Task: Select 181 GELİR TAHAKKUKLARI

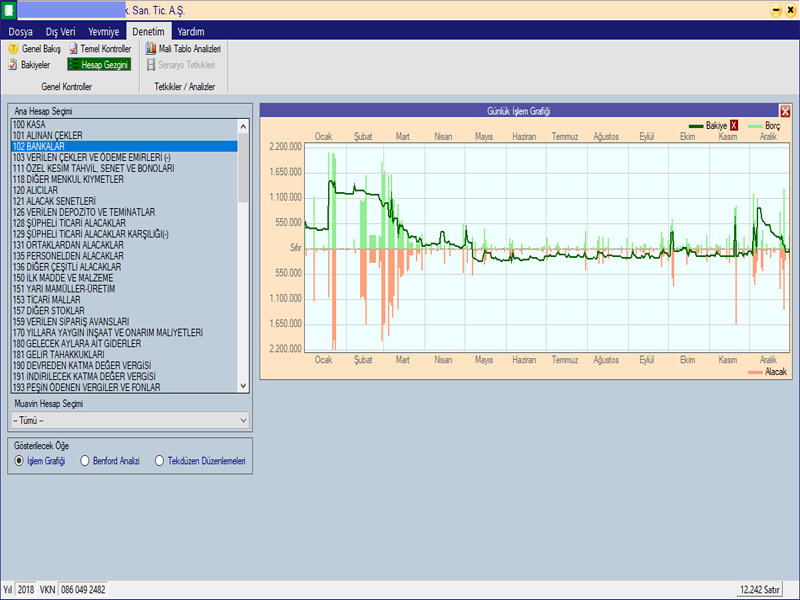Action: pos(124,355)
